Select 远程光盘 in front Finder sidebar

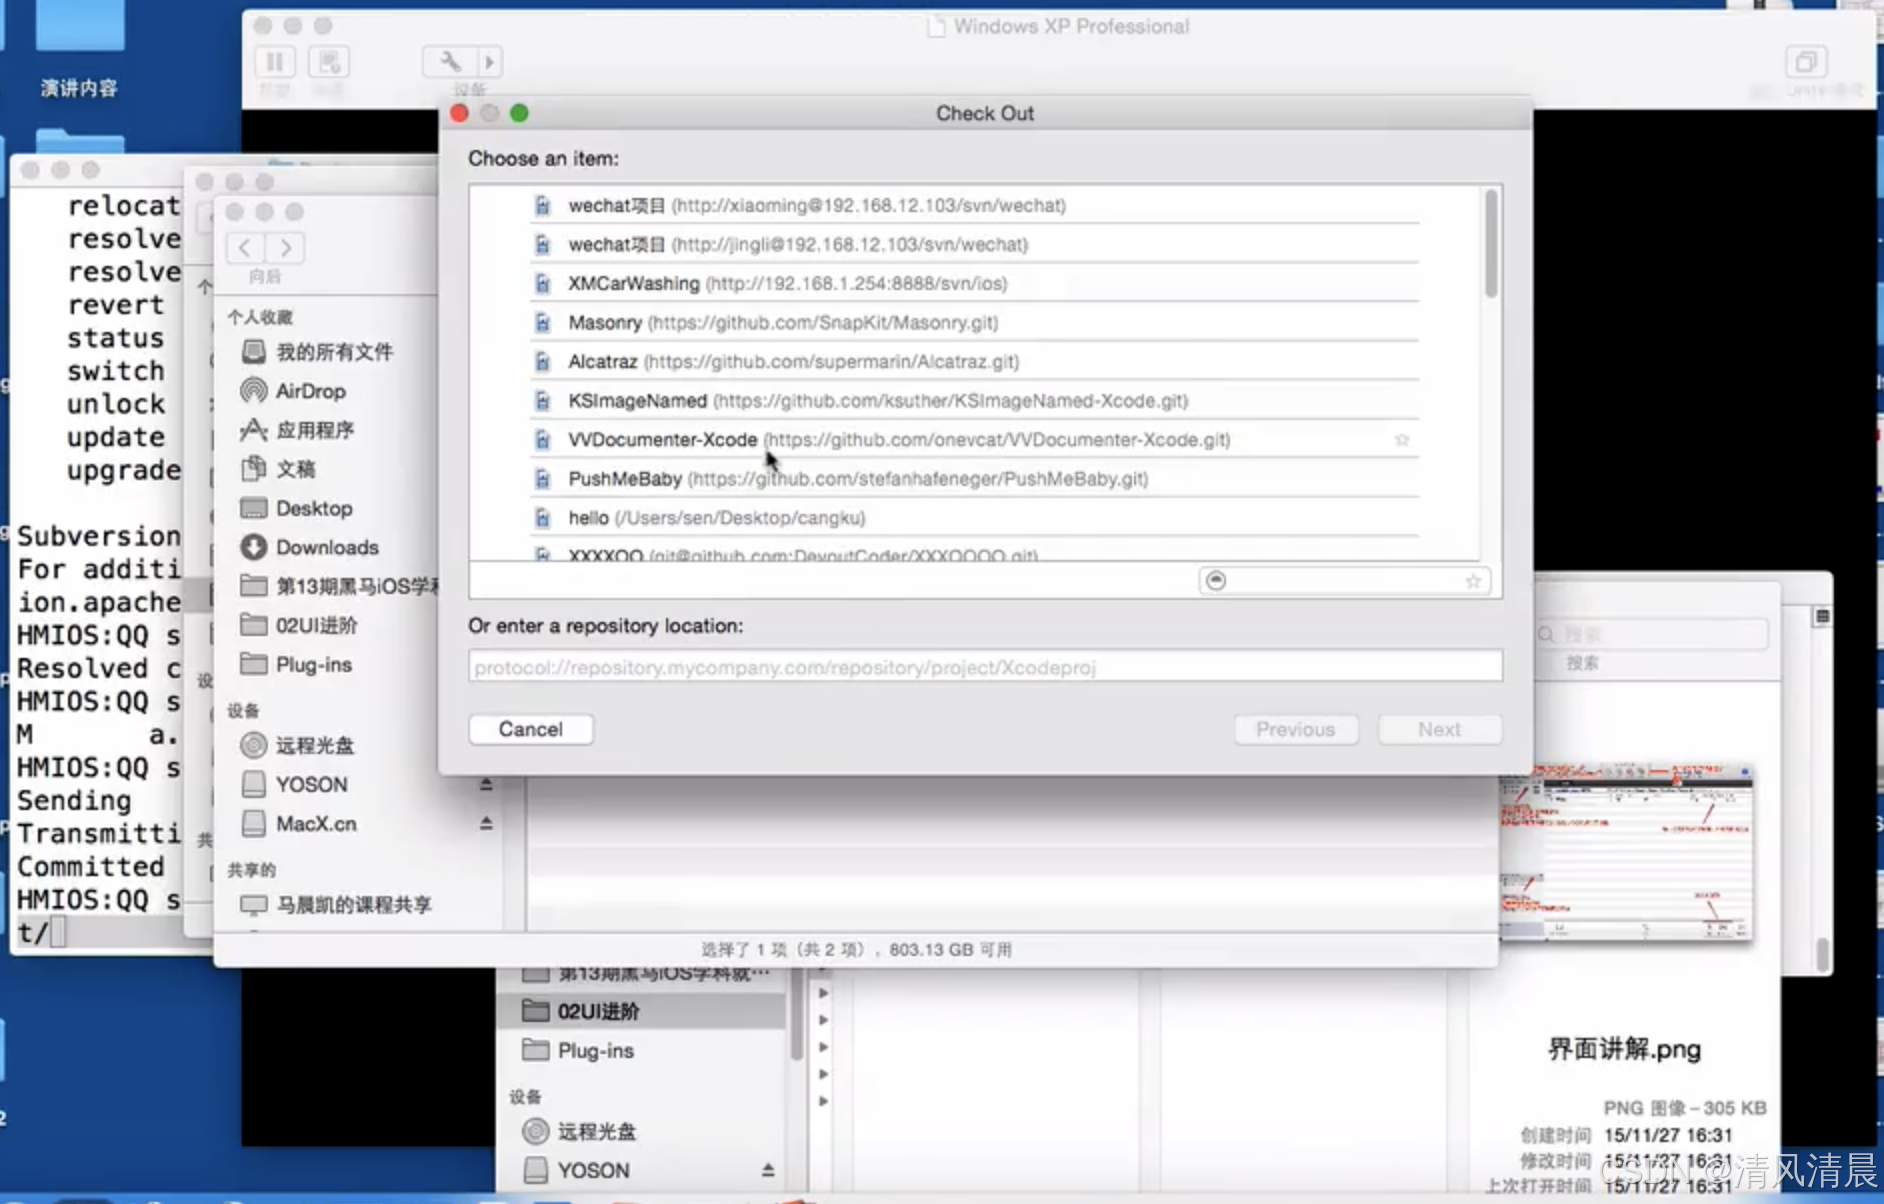[x=298, y=745]
